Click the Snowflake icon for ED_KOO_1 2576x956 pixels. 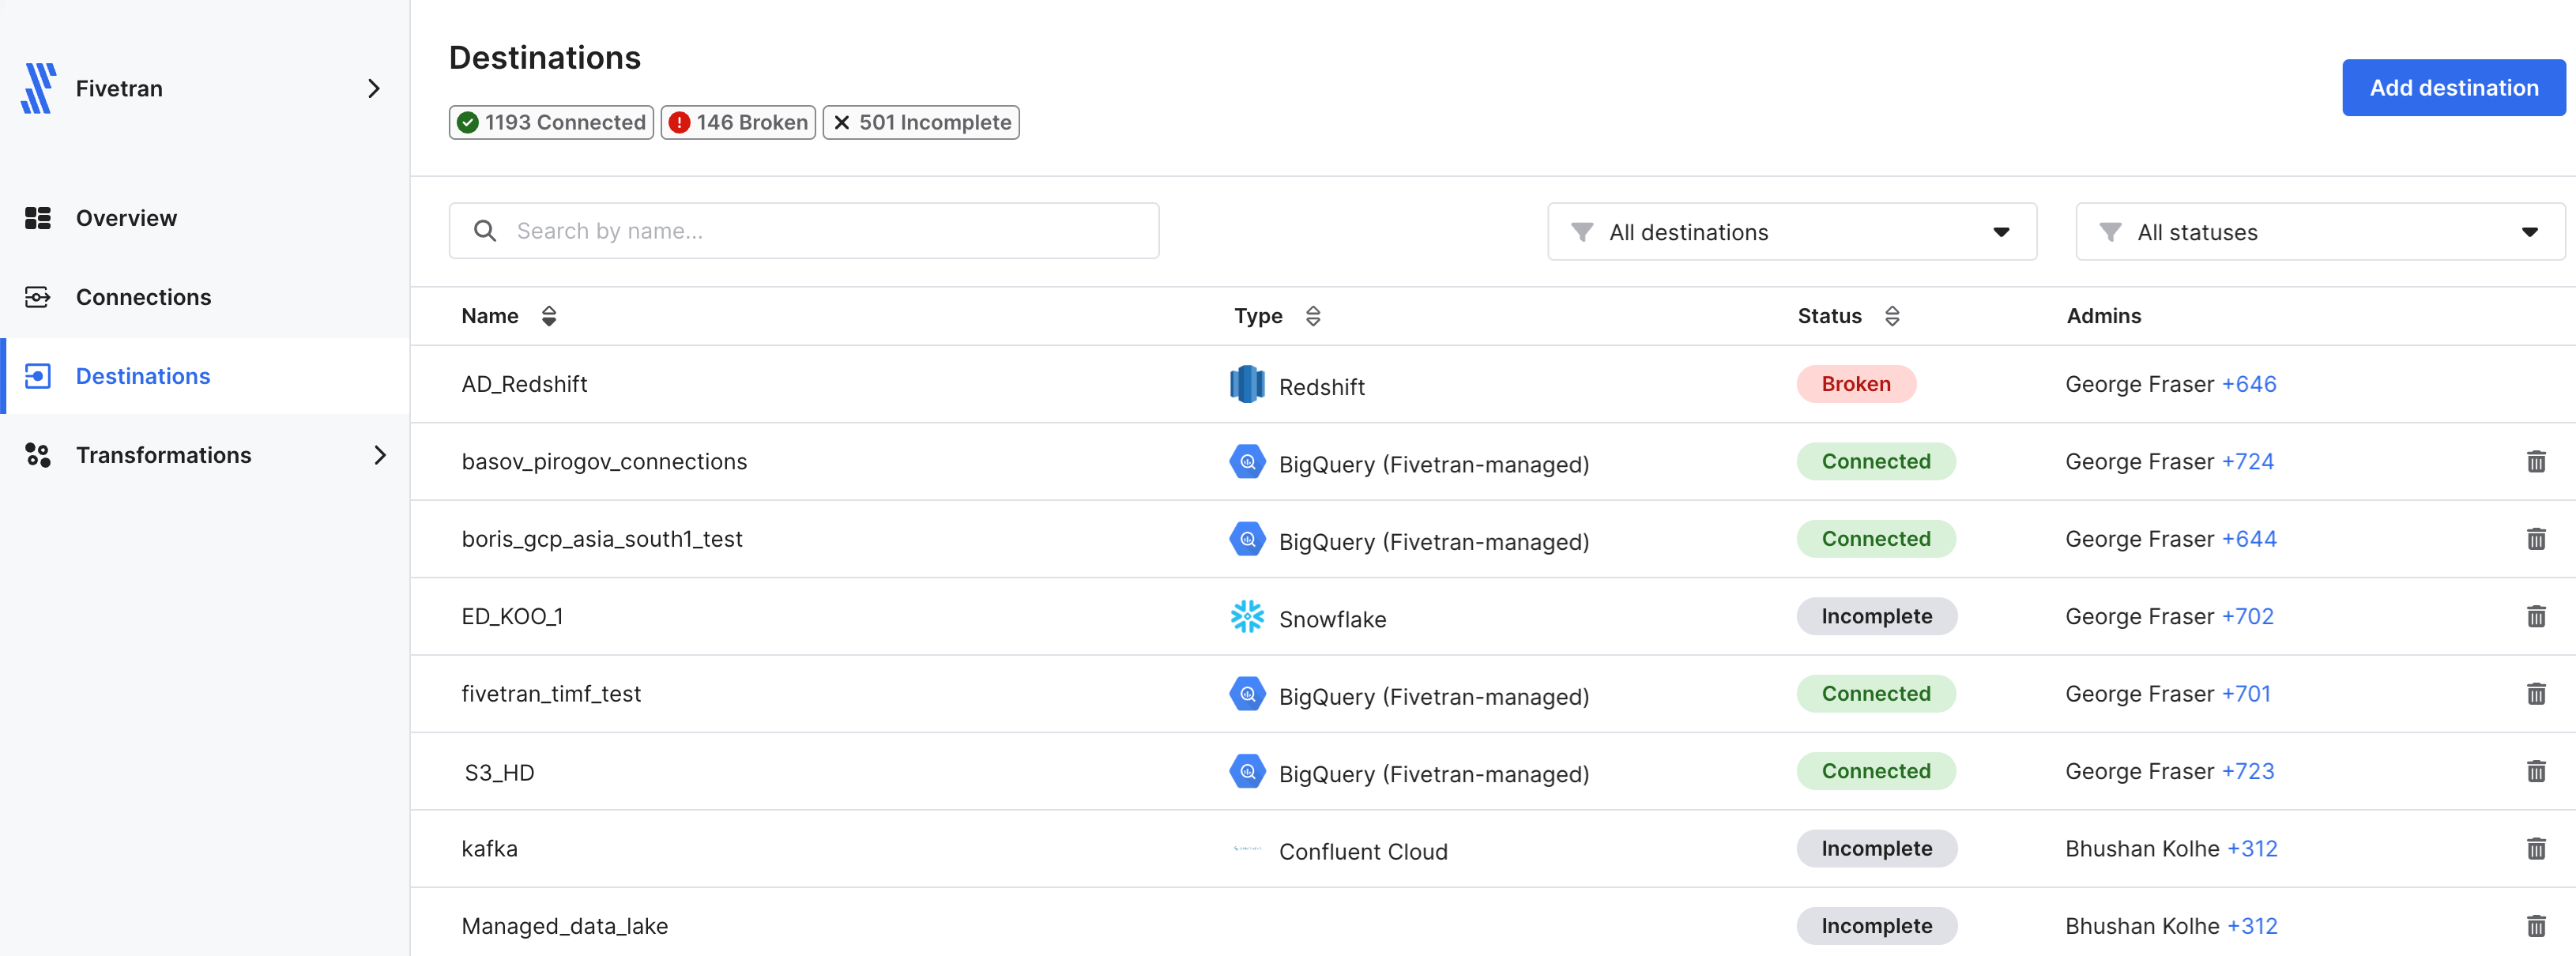tap(1247, 616)
